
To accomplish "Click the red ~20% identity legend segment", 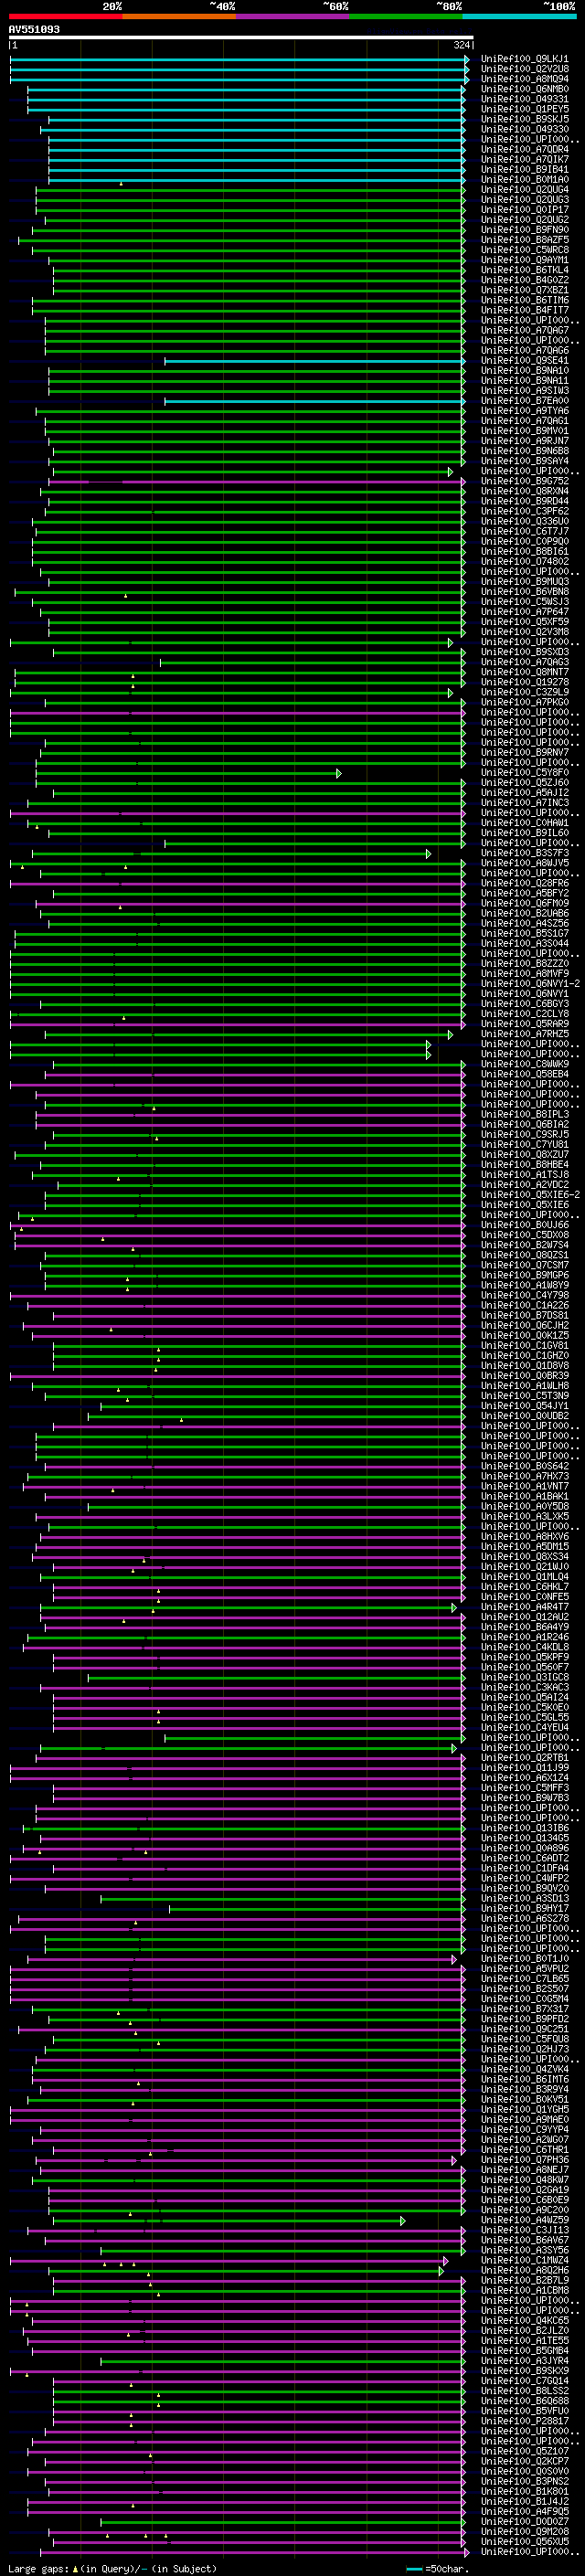I will (65, 16).
